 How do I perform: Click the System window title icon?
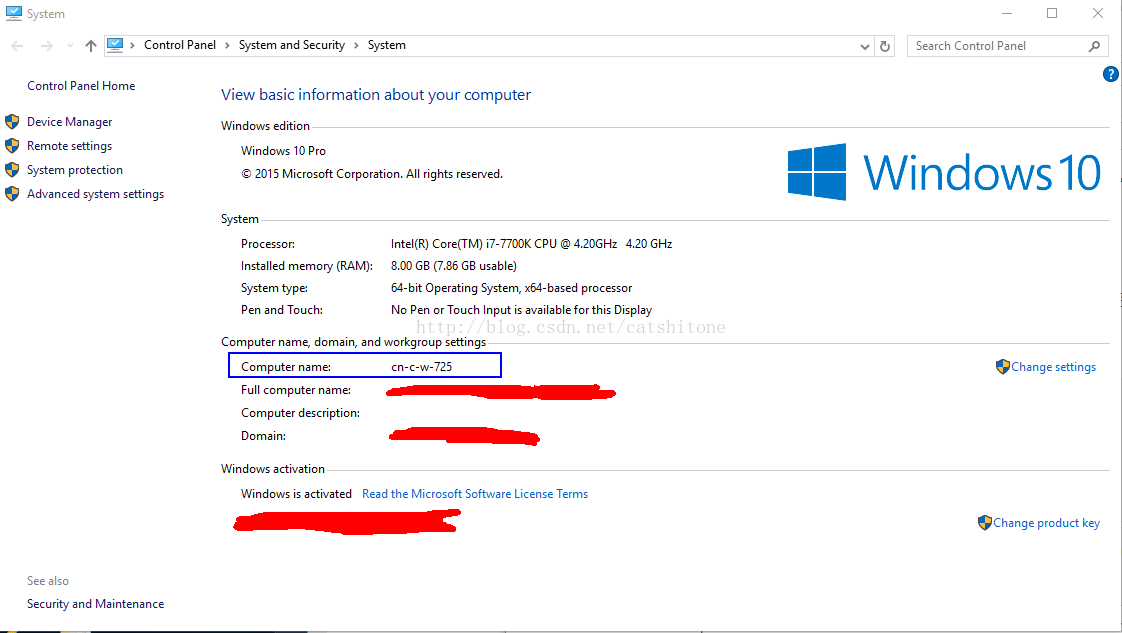(x=14, y=13)
